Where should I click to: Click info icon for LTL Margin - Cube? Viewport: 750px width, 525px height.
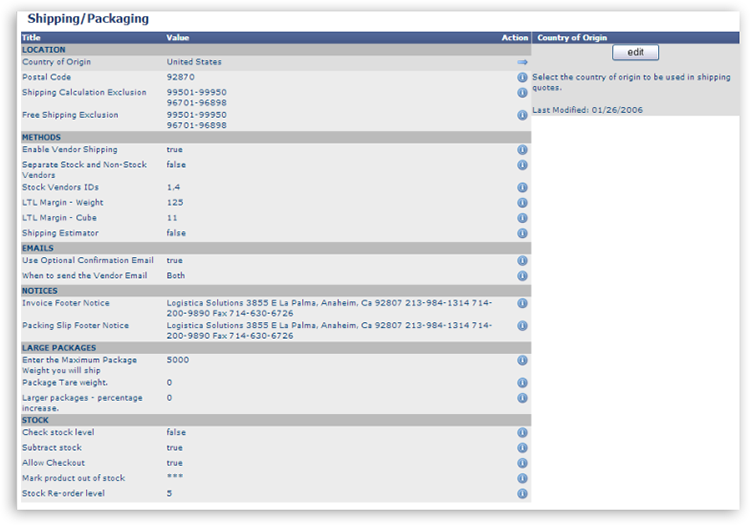[522, 218]
